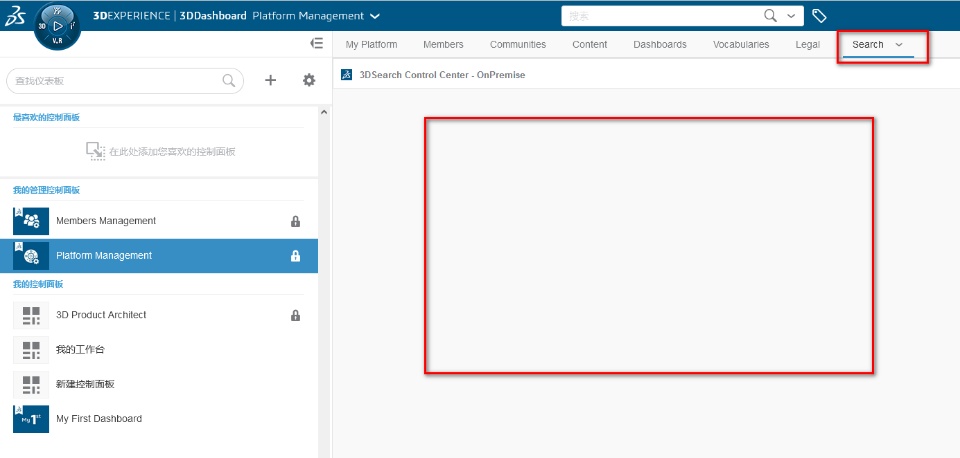
Task: Click the 我的工作台 grid icon
Action: (31, 350)
